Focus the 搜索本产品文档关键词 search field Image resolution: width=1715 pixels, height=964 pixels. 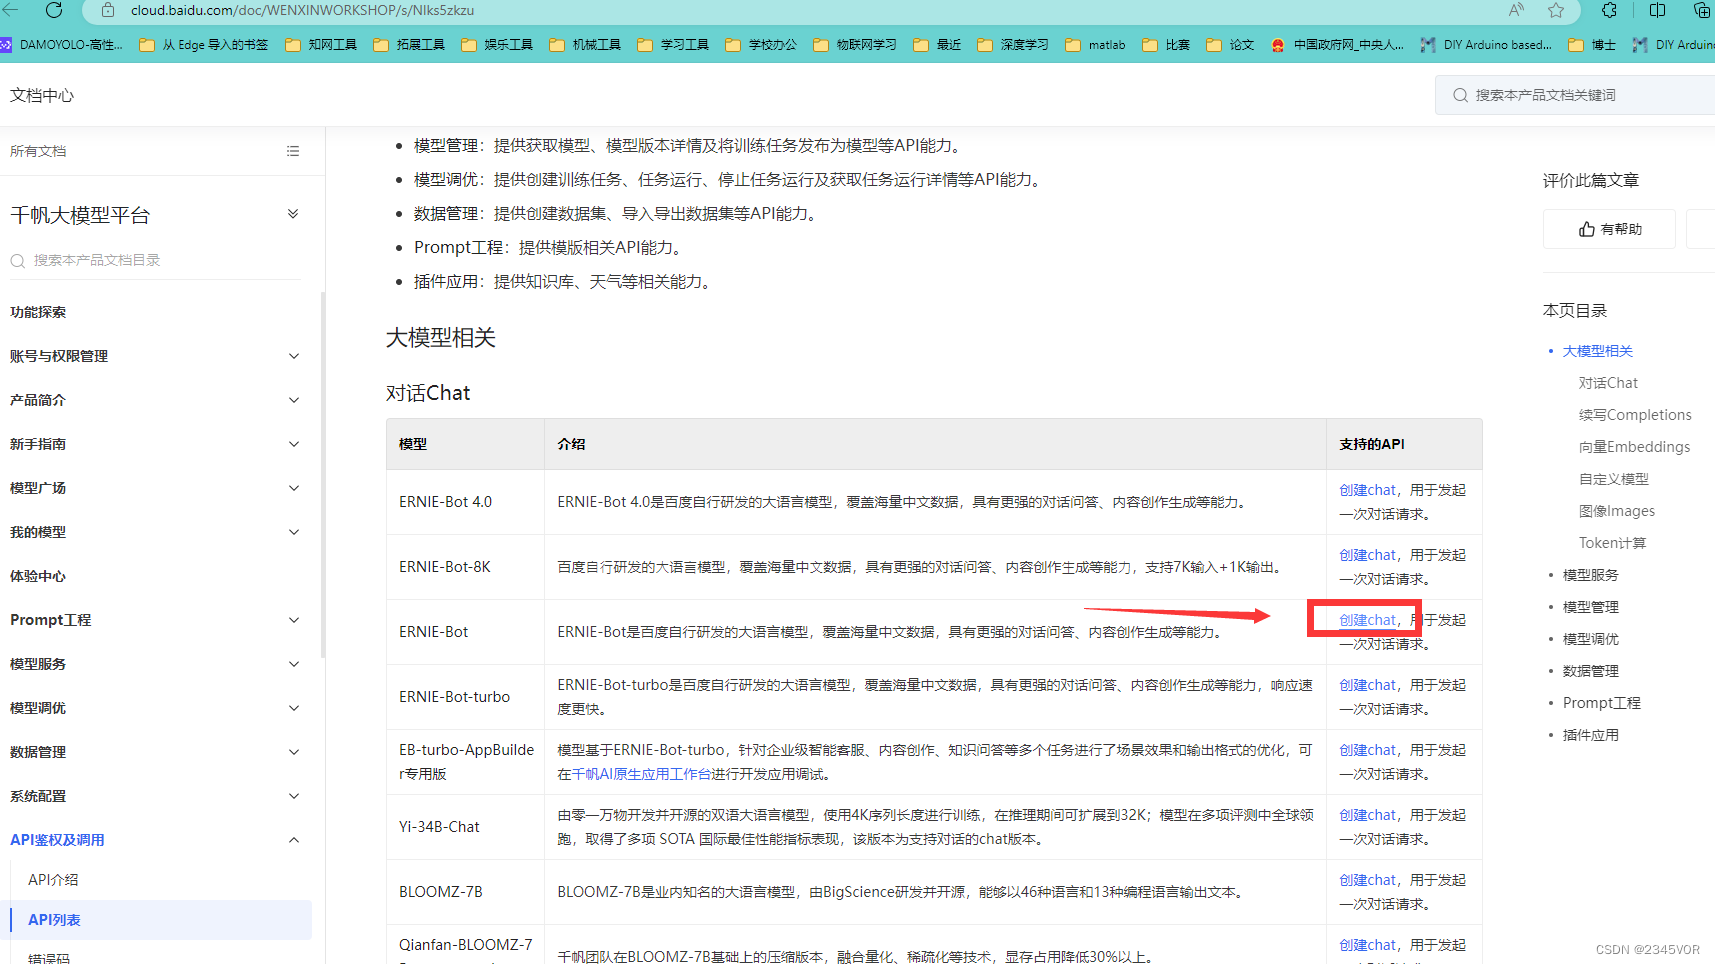pyautogui.click(x=1575, y=95)
